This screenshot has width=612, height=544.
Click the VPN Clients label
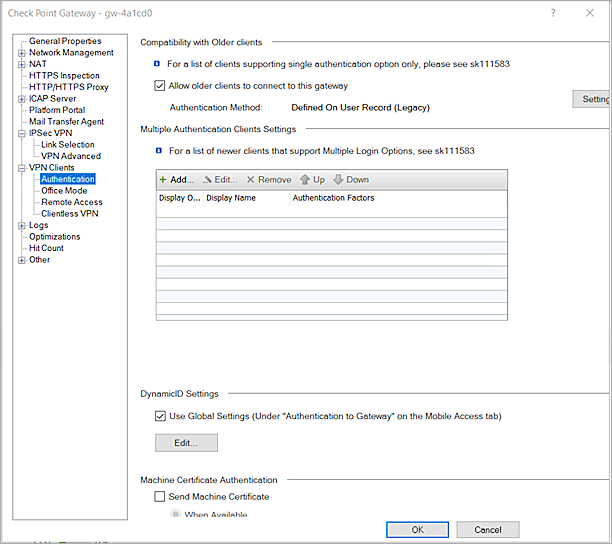[x=52, y=168]
